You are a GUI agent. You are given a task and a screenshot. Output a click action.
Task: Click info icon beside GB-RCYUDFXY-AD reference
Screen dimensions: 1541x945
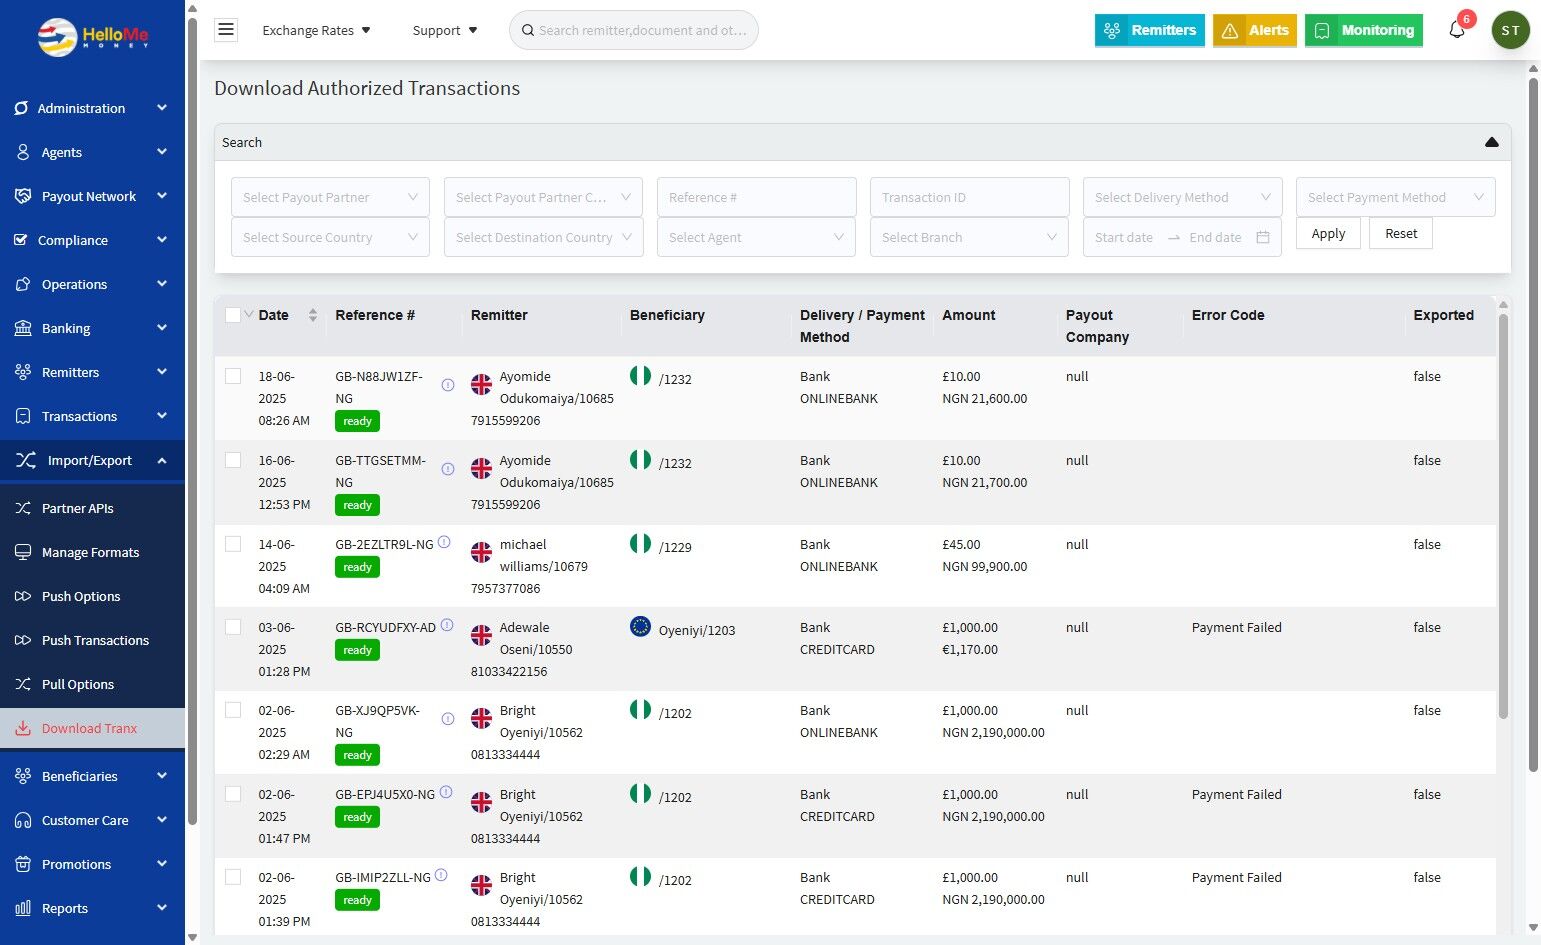click(447, 626)
